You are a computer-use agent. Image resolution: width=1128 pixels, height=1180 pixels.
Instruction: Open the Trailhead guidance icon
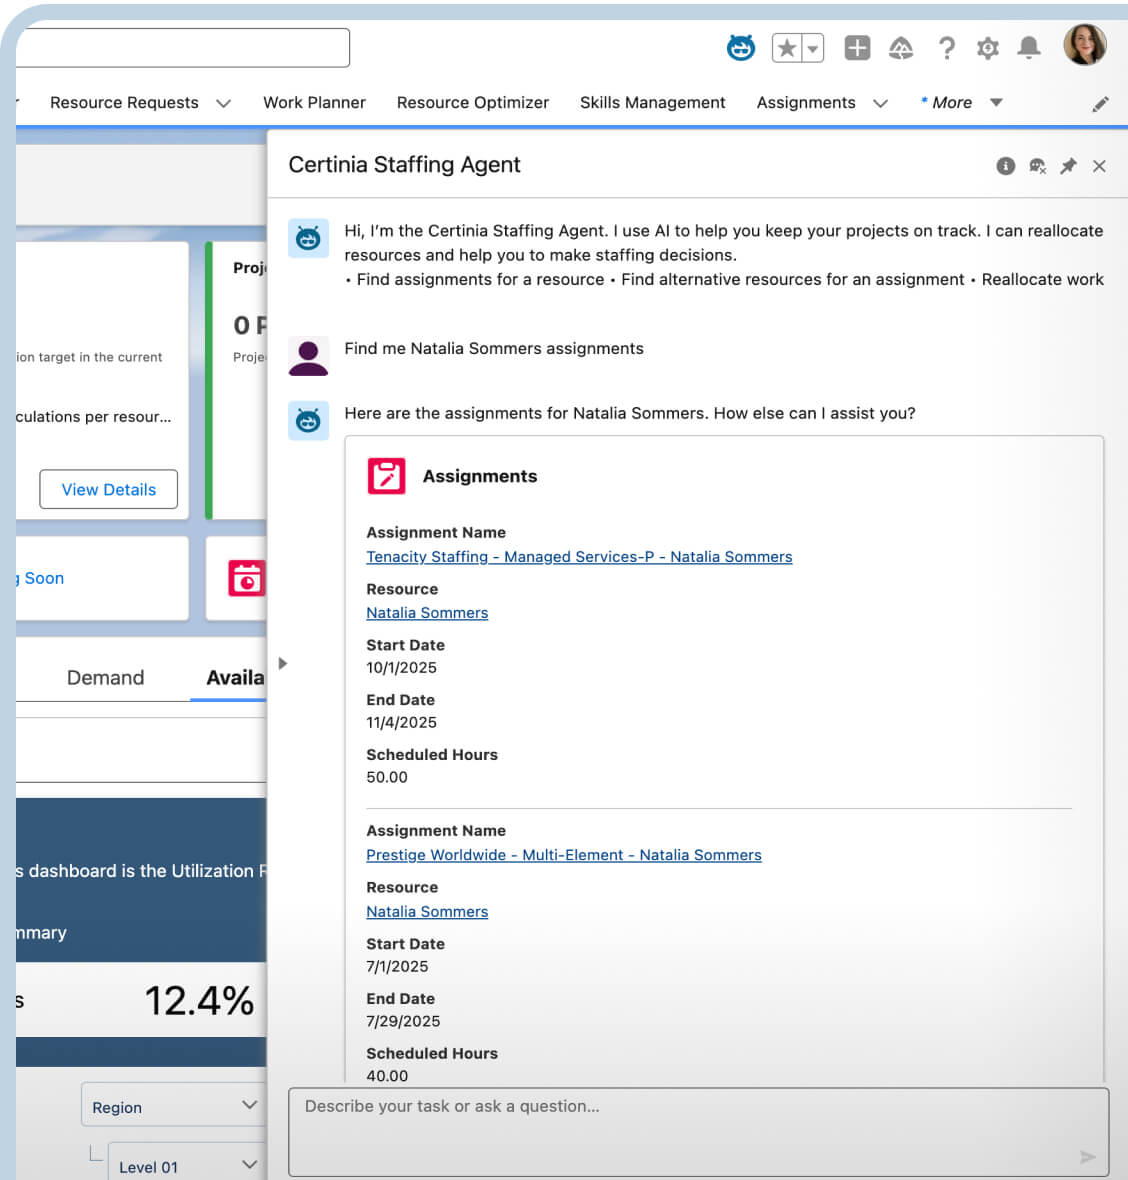[x=901, y=48]
